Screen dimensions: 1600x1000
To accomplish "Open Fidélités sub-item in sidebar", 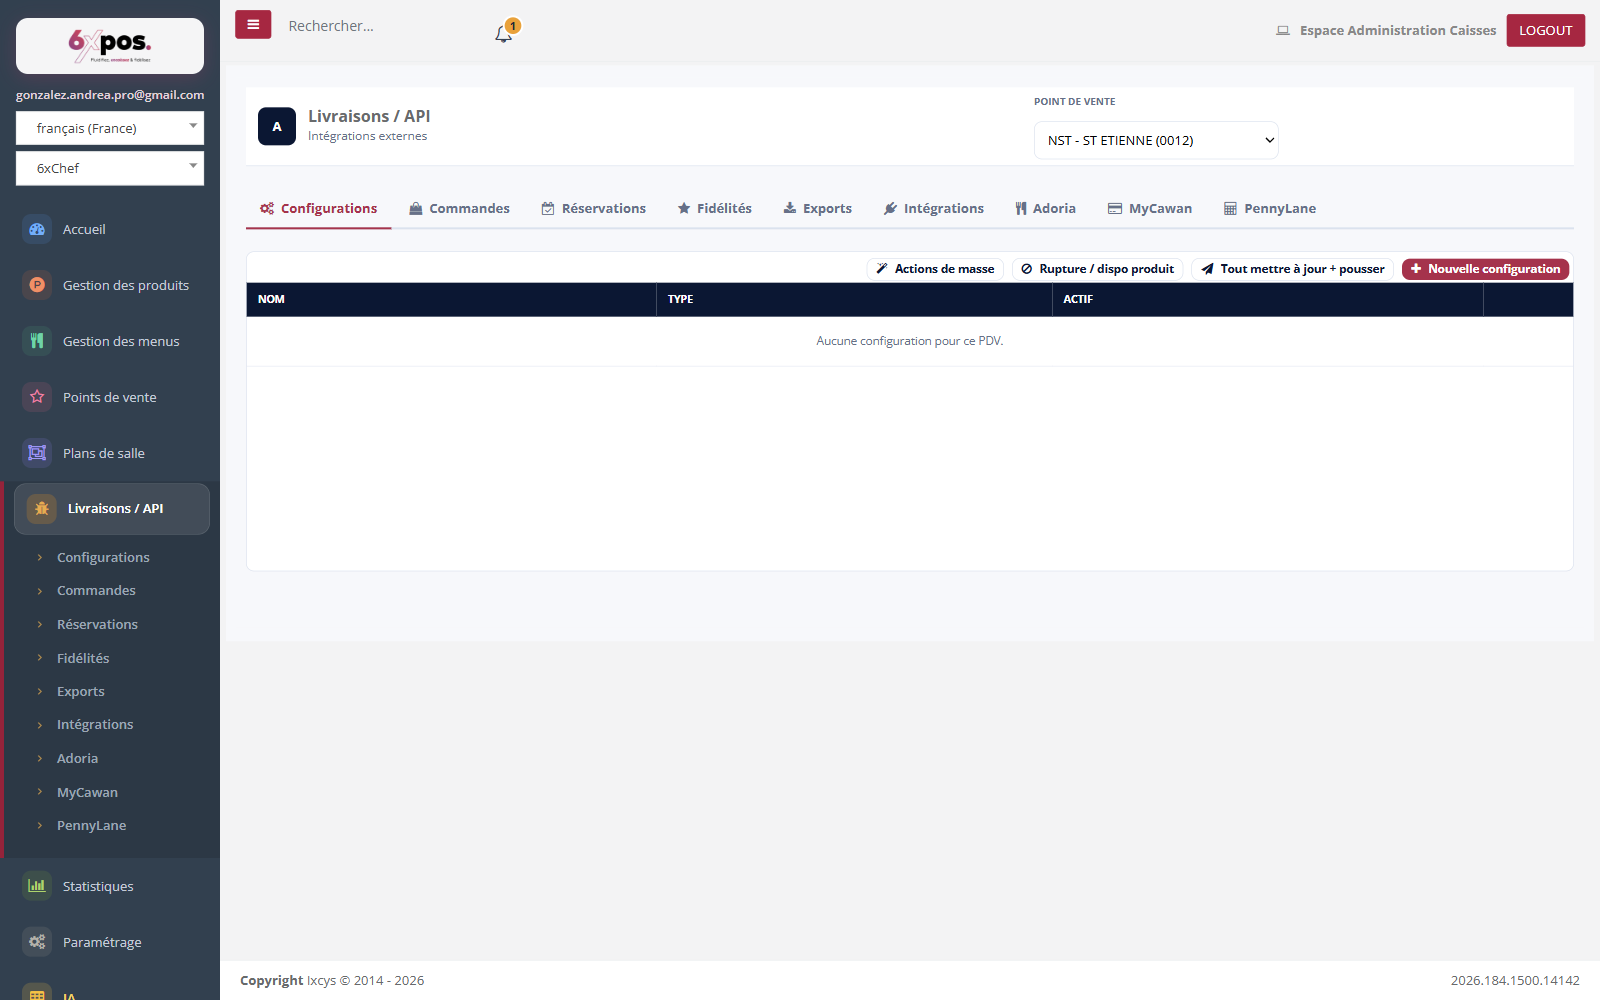I will click(83, 658).
